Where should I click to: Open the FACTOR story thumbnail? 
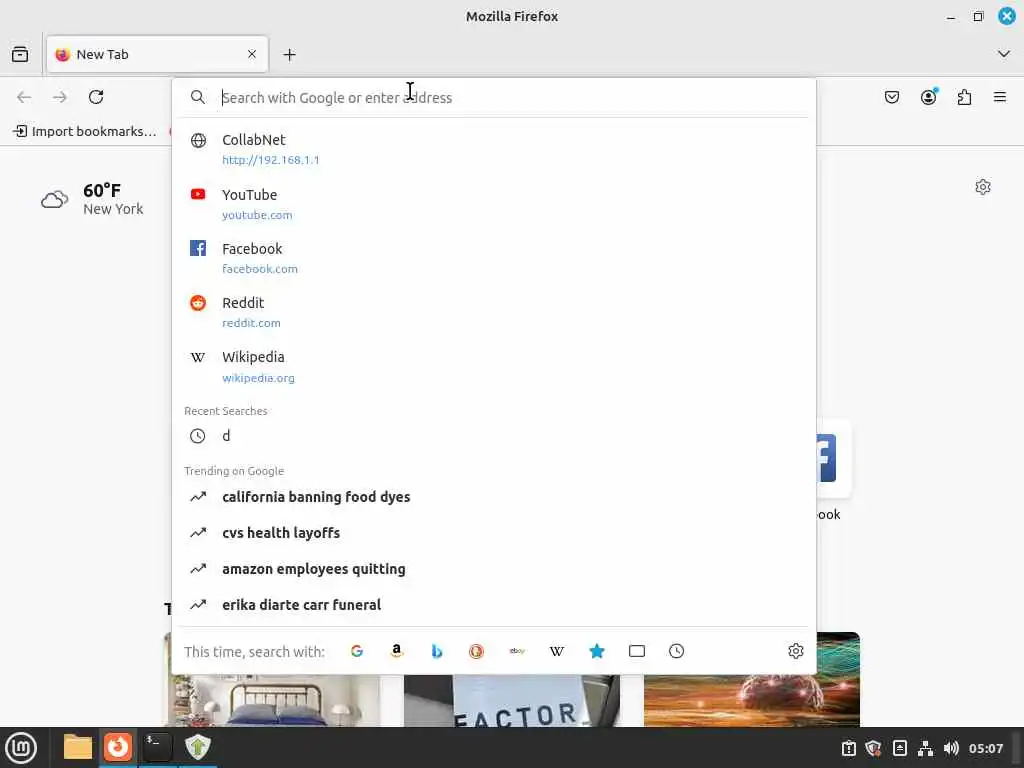[511, 700]
